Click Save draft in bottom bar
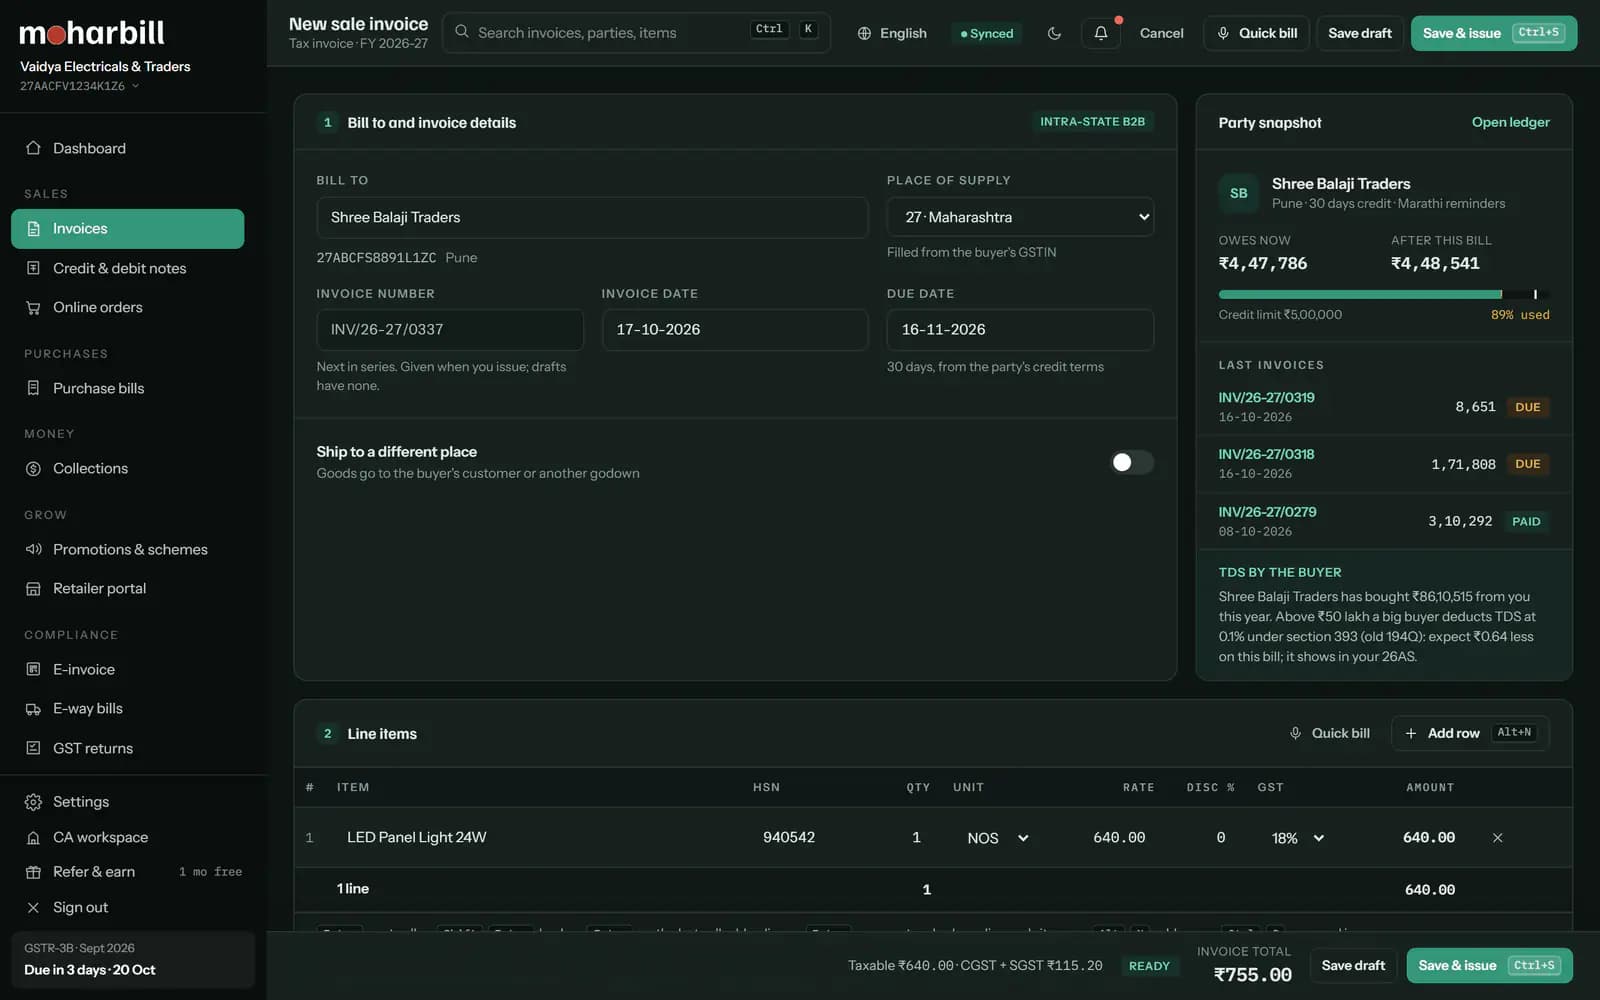 [x=1353, y=966]
